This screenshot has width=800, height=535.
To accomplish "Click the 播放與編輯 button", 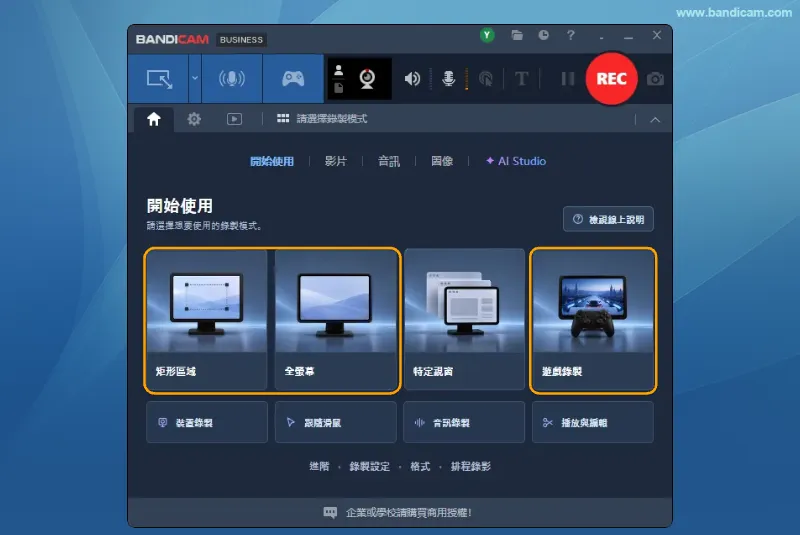I will tap(593, 422).
